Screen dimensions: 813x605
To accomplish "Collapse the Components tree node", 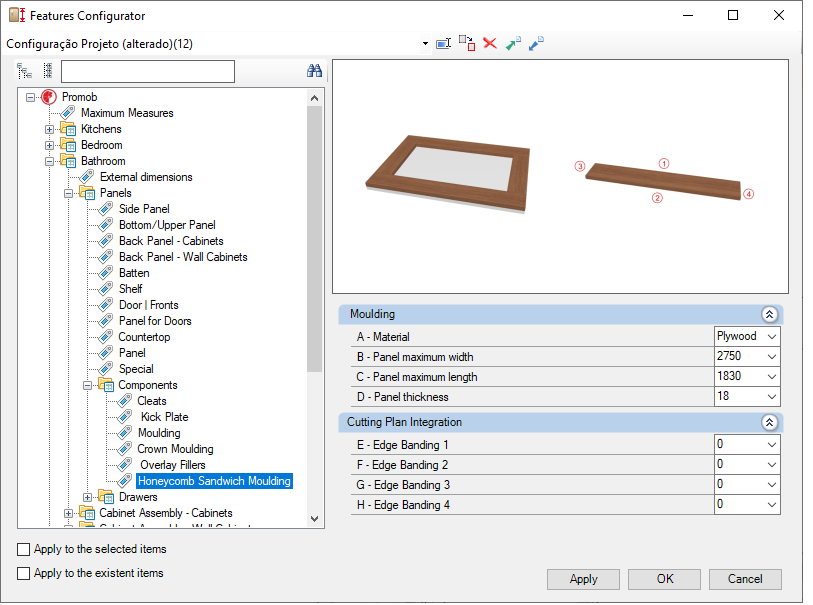I will [87, 385].
